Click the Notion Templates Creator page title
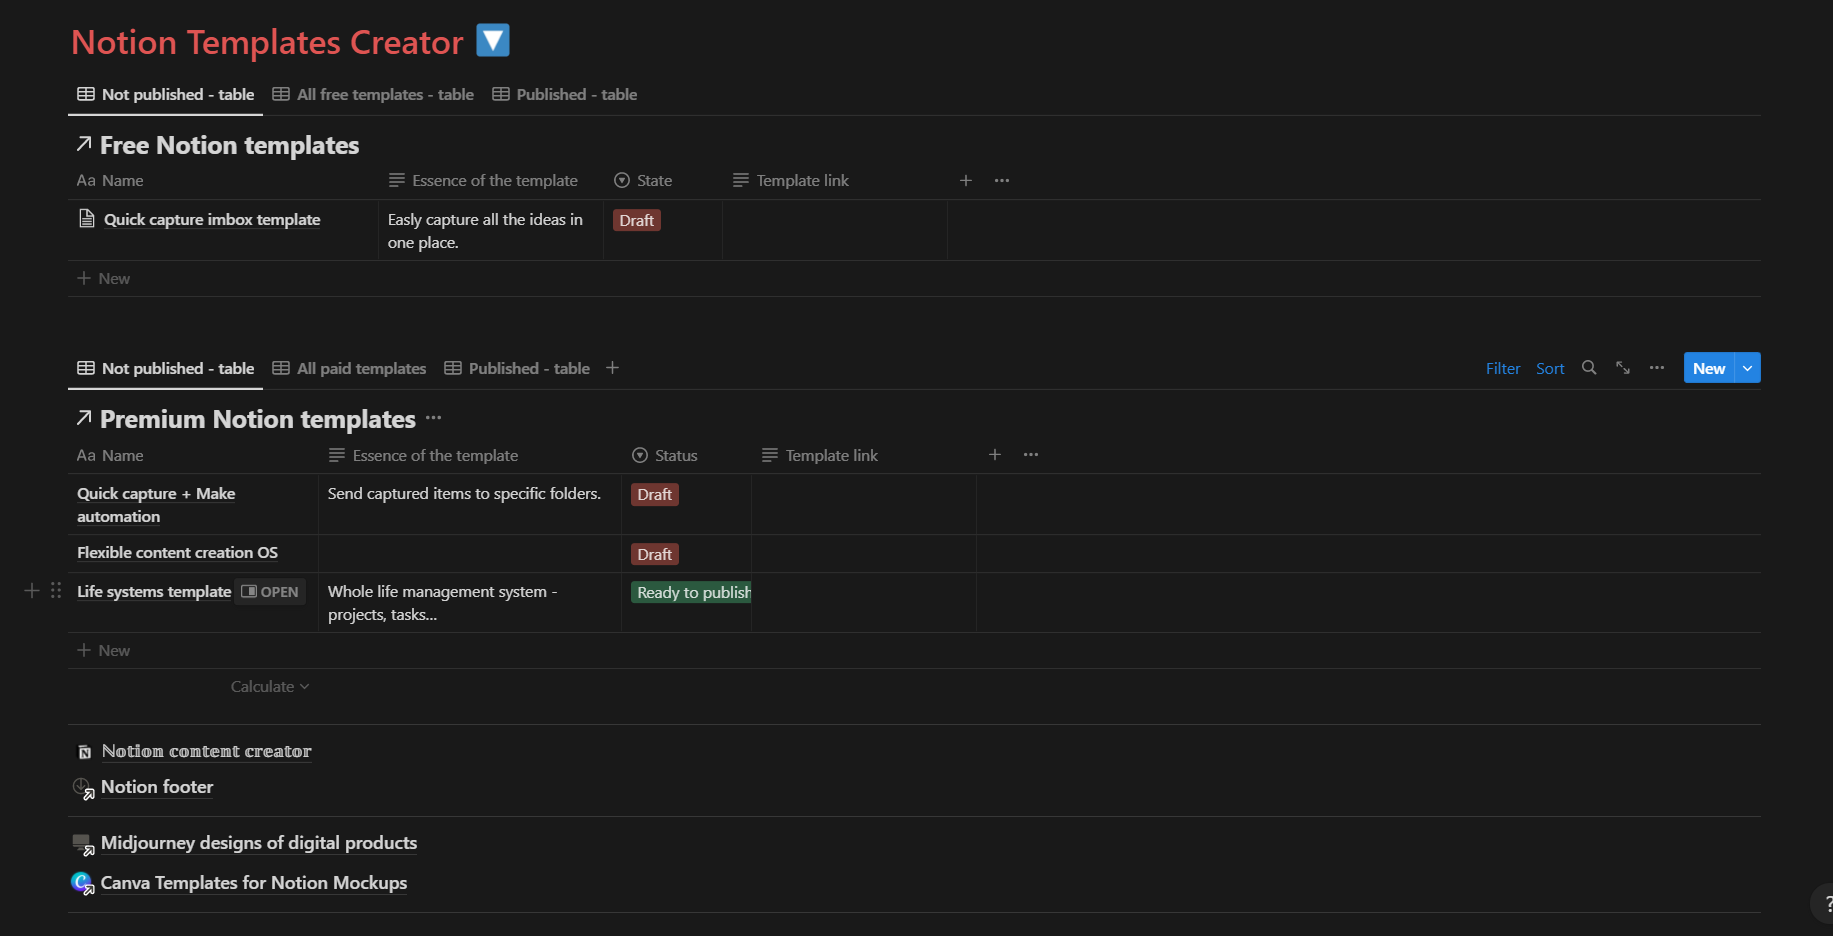 [267, 42]
